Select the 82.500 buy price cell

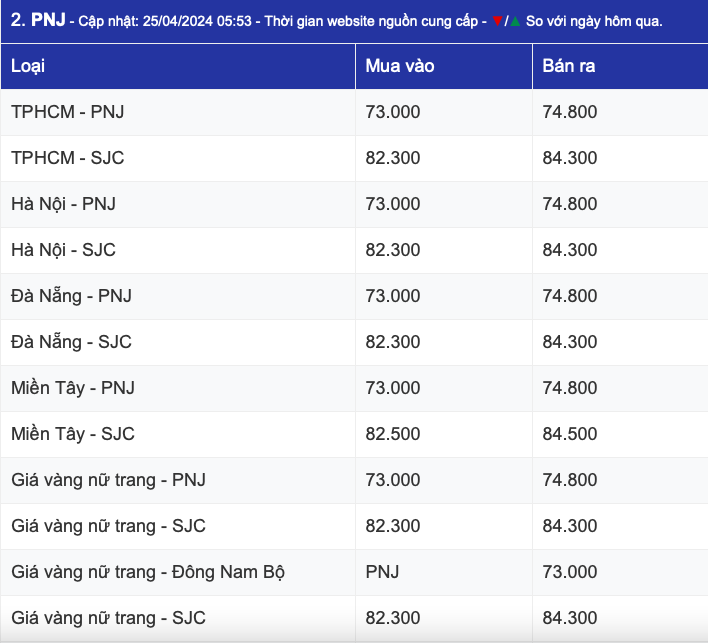coord(393,434)
